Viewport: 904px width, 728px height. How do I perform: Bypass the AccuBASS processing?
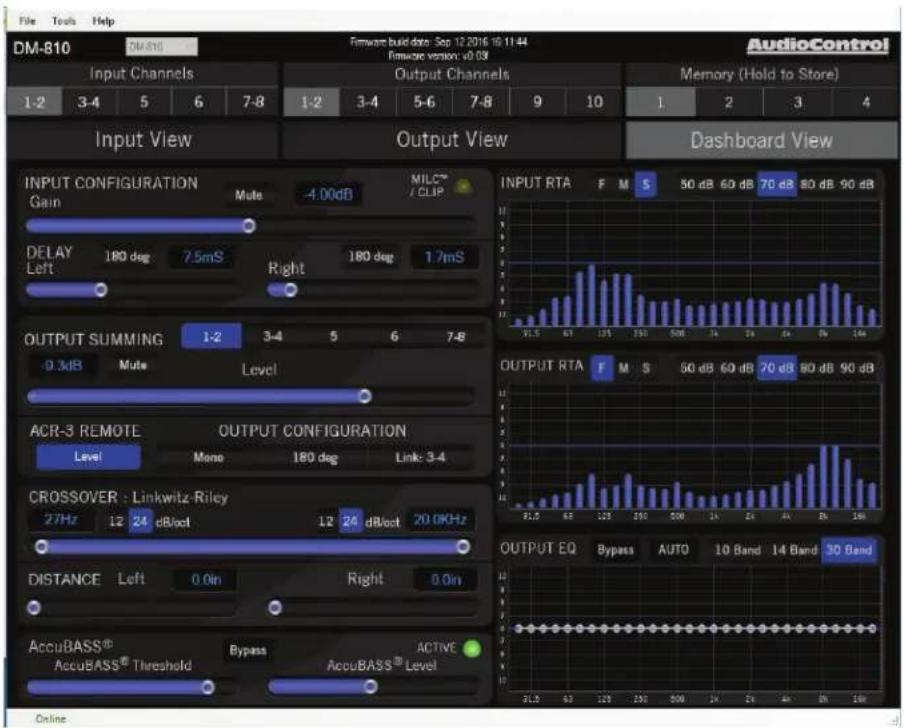click(x=248, y=650)
